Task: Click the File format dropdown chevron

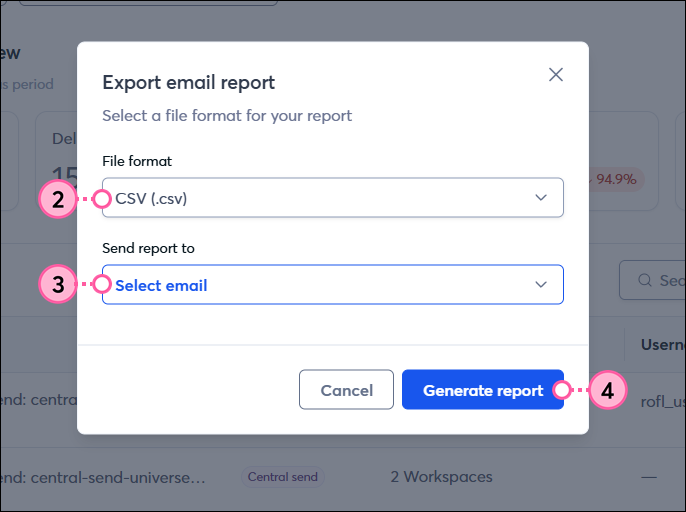Action: point(541,198)
